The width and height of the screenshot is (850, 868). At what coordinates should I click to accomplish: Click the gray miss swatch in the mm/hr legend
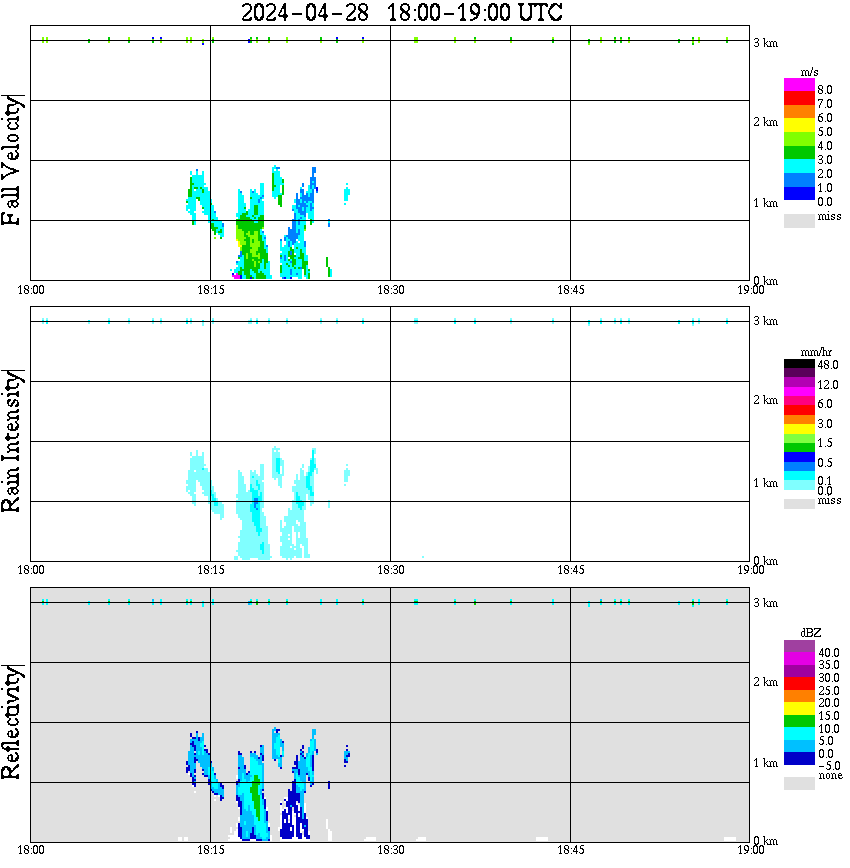tap(799, 504)
